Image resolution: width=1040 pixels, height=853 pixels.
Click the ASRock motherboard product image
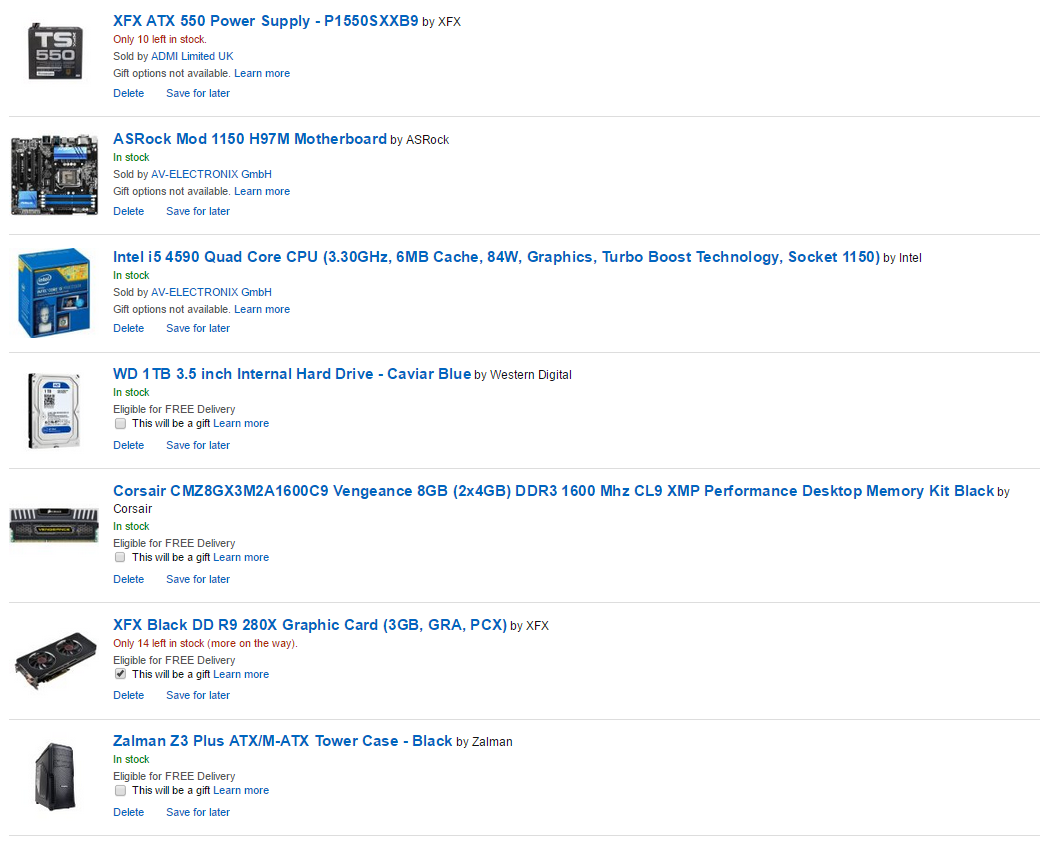54,175
